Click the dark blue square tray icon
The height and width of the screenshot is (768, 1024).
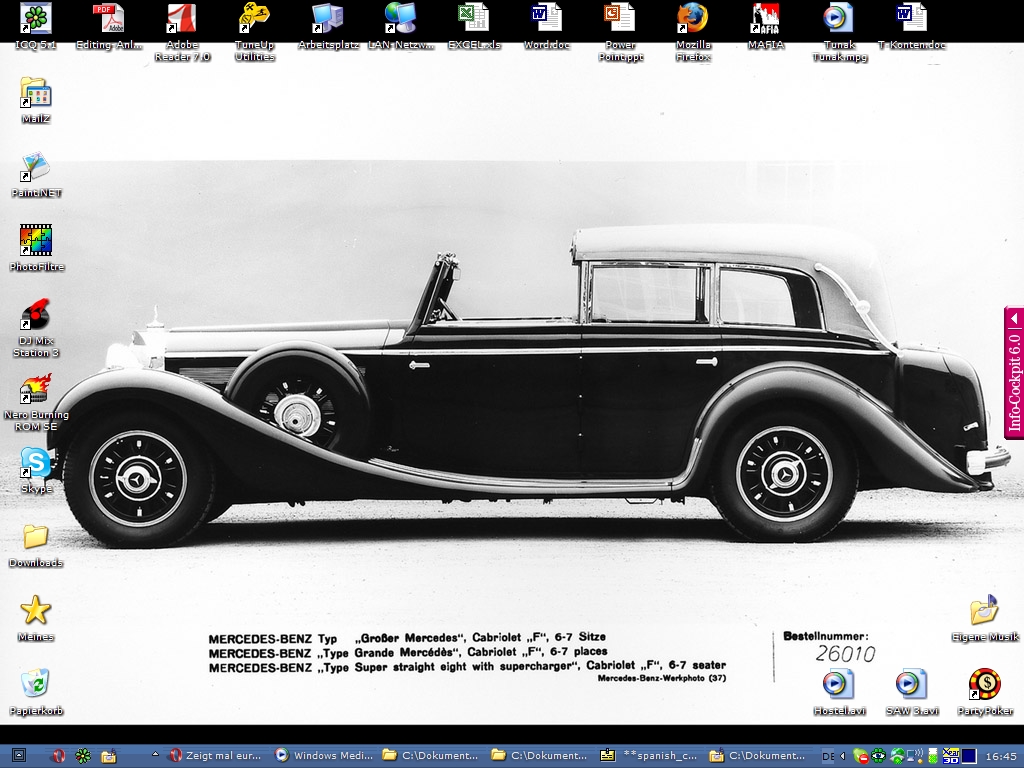tap(969, 756)
